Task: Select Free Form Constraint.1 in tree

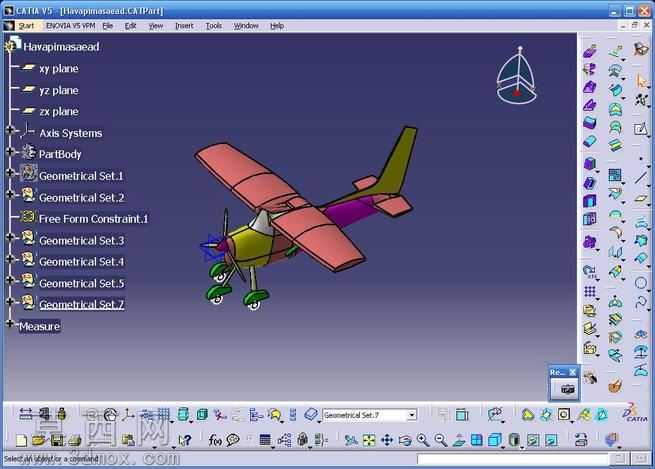Action: tap(94, 219)
